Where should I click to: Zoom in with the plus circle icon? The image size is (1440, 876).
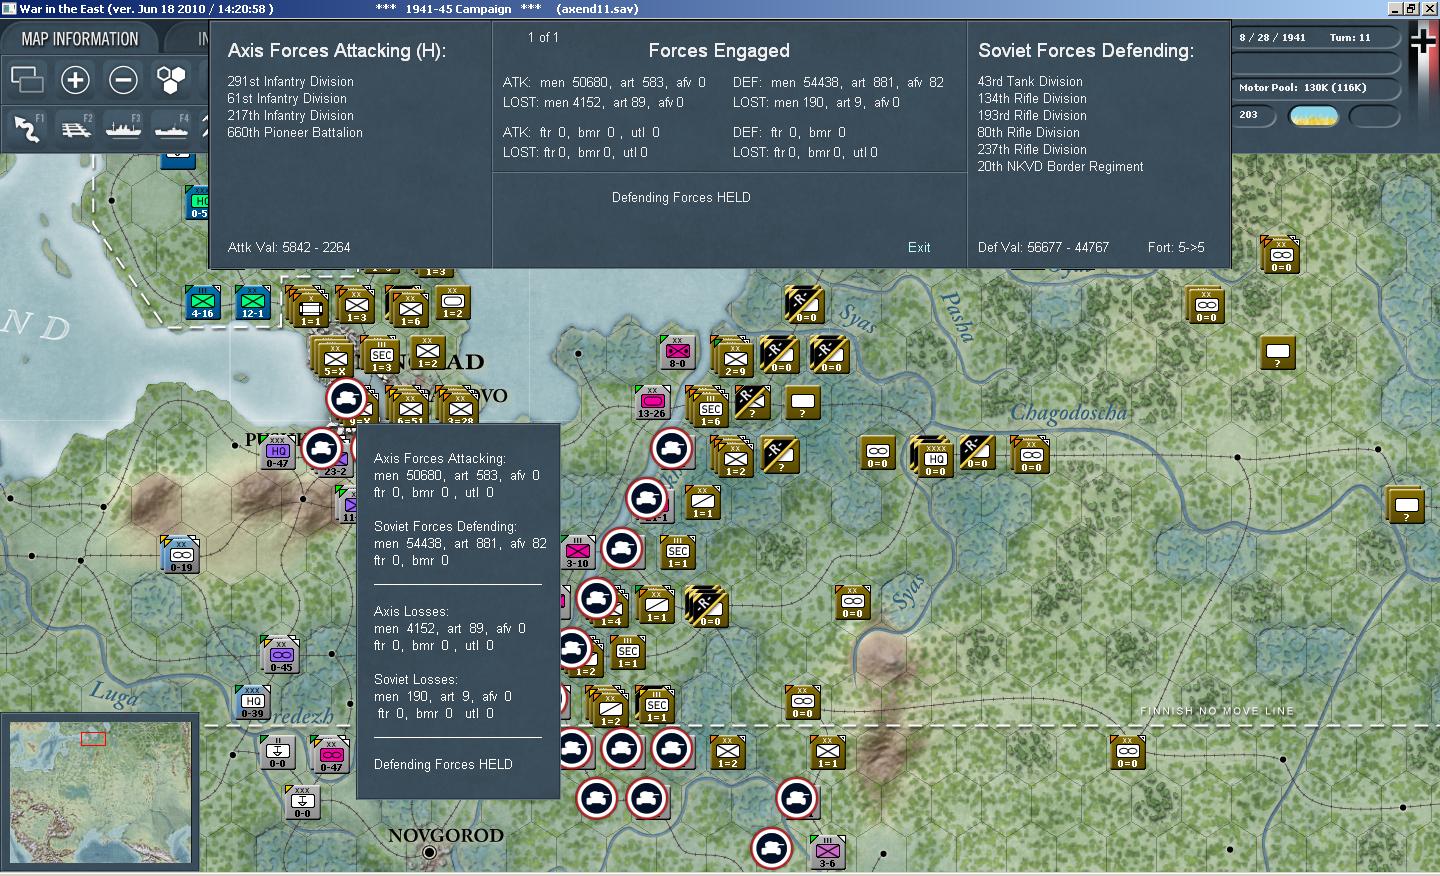(x=75, y=79)
